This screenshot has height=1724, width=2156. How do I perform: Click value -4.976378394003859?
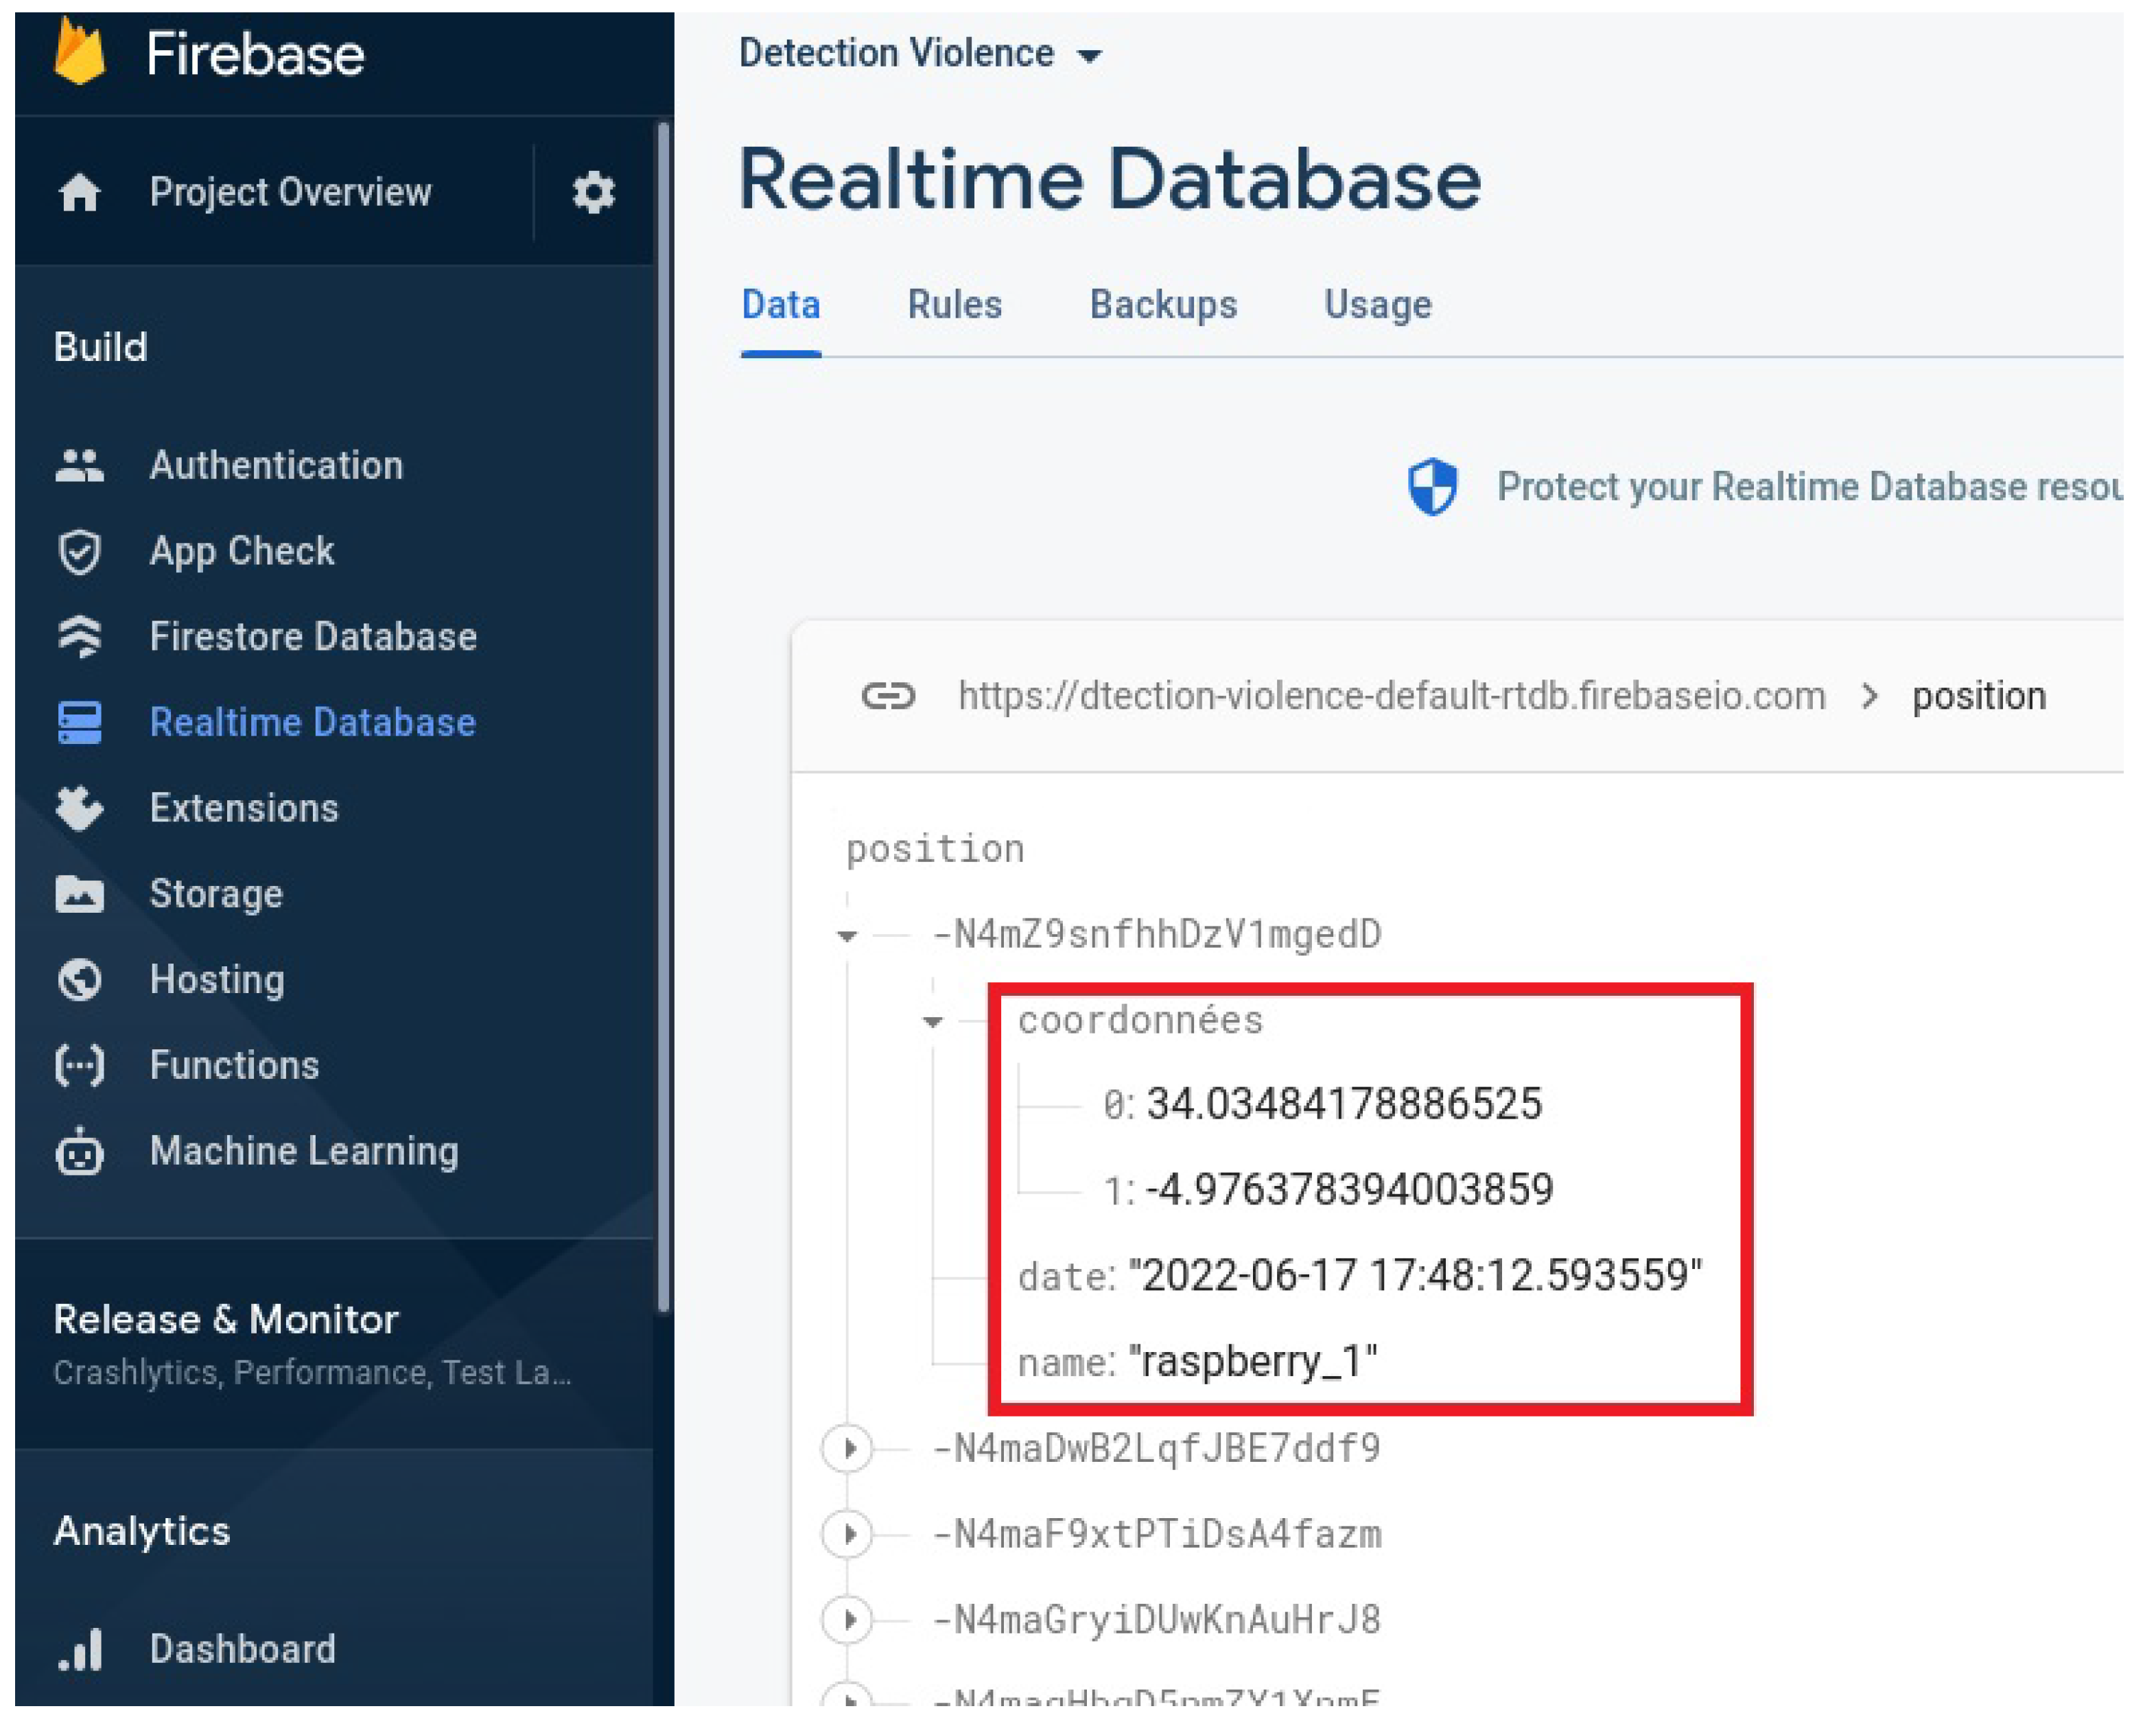[x=1349, y=1190]
